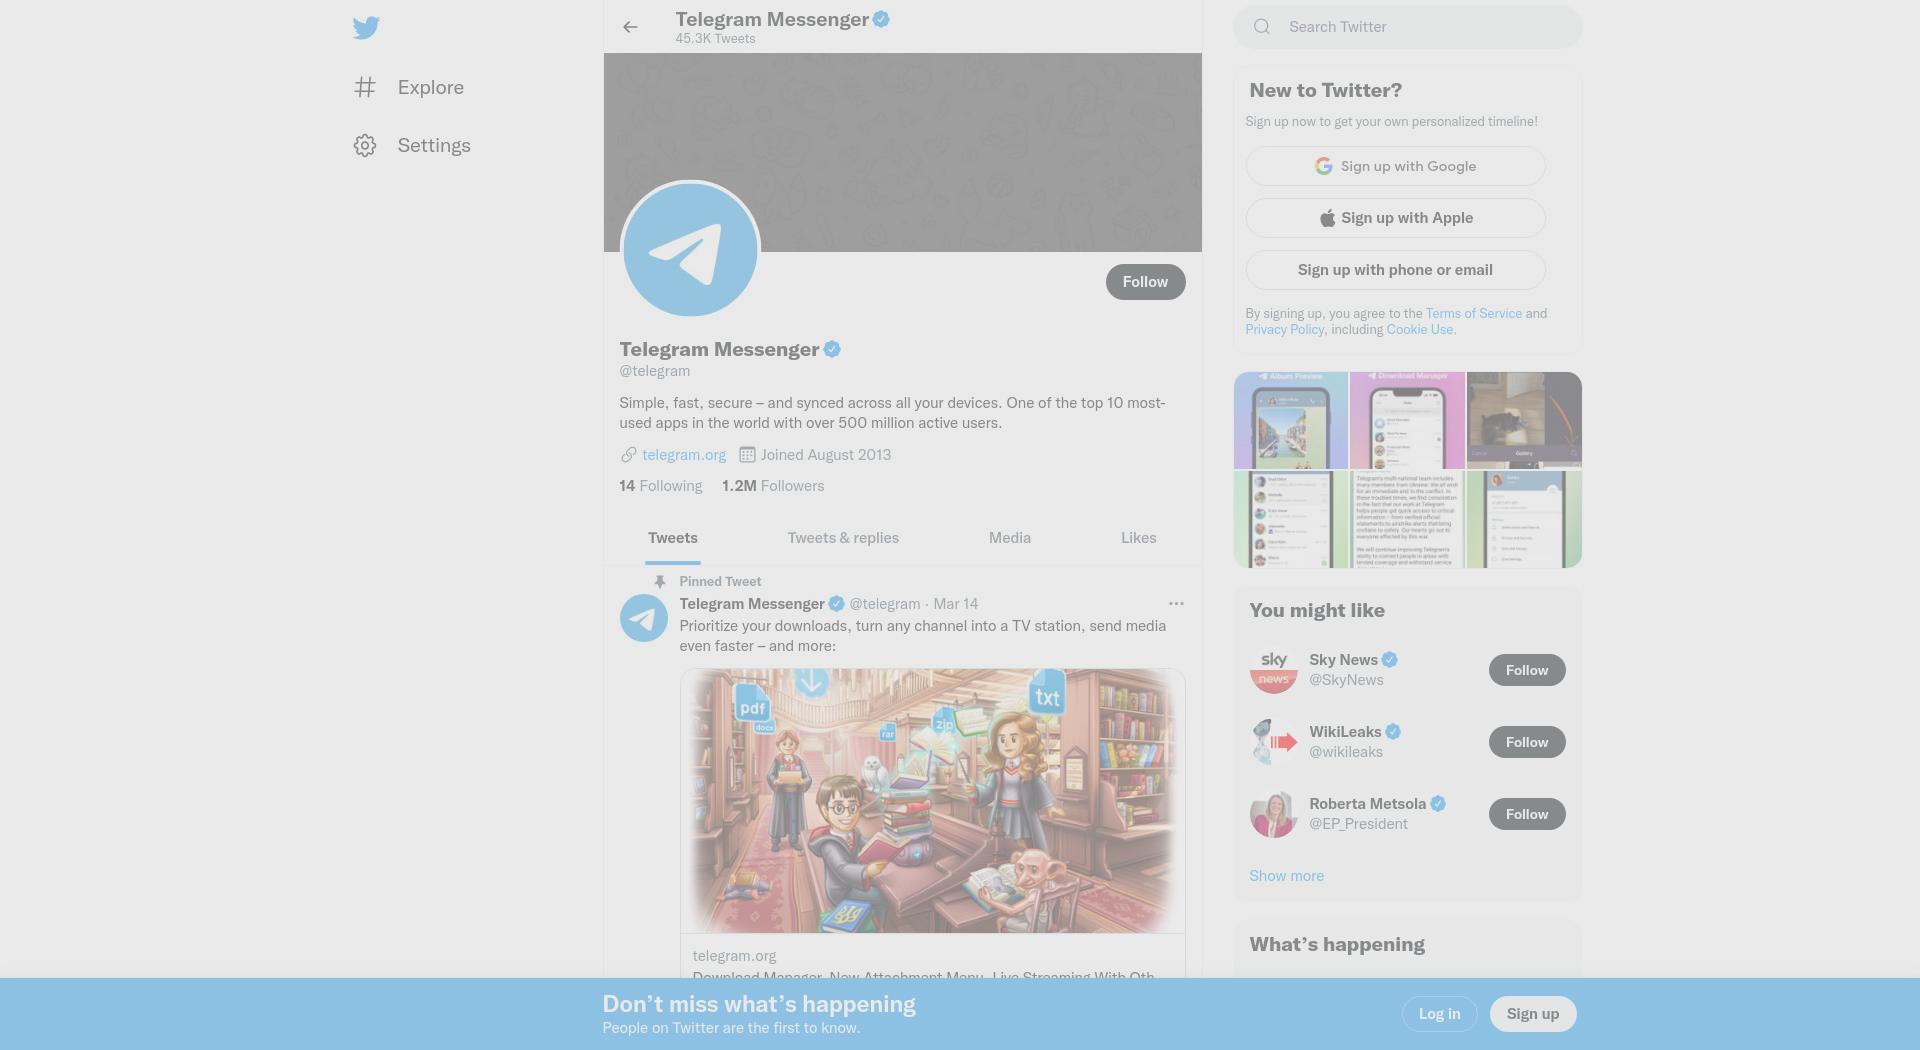Open the pinned tweet's library illustration
Viewport: 1920px width, 1050px height.
coord(932,801)
